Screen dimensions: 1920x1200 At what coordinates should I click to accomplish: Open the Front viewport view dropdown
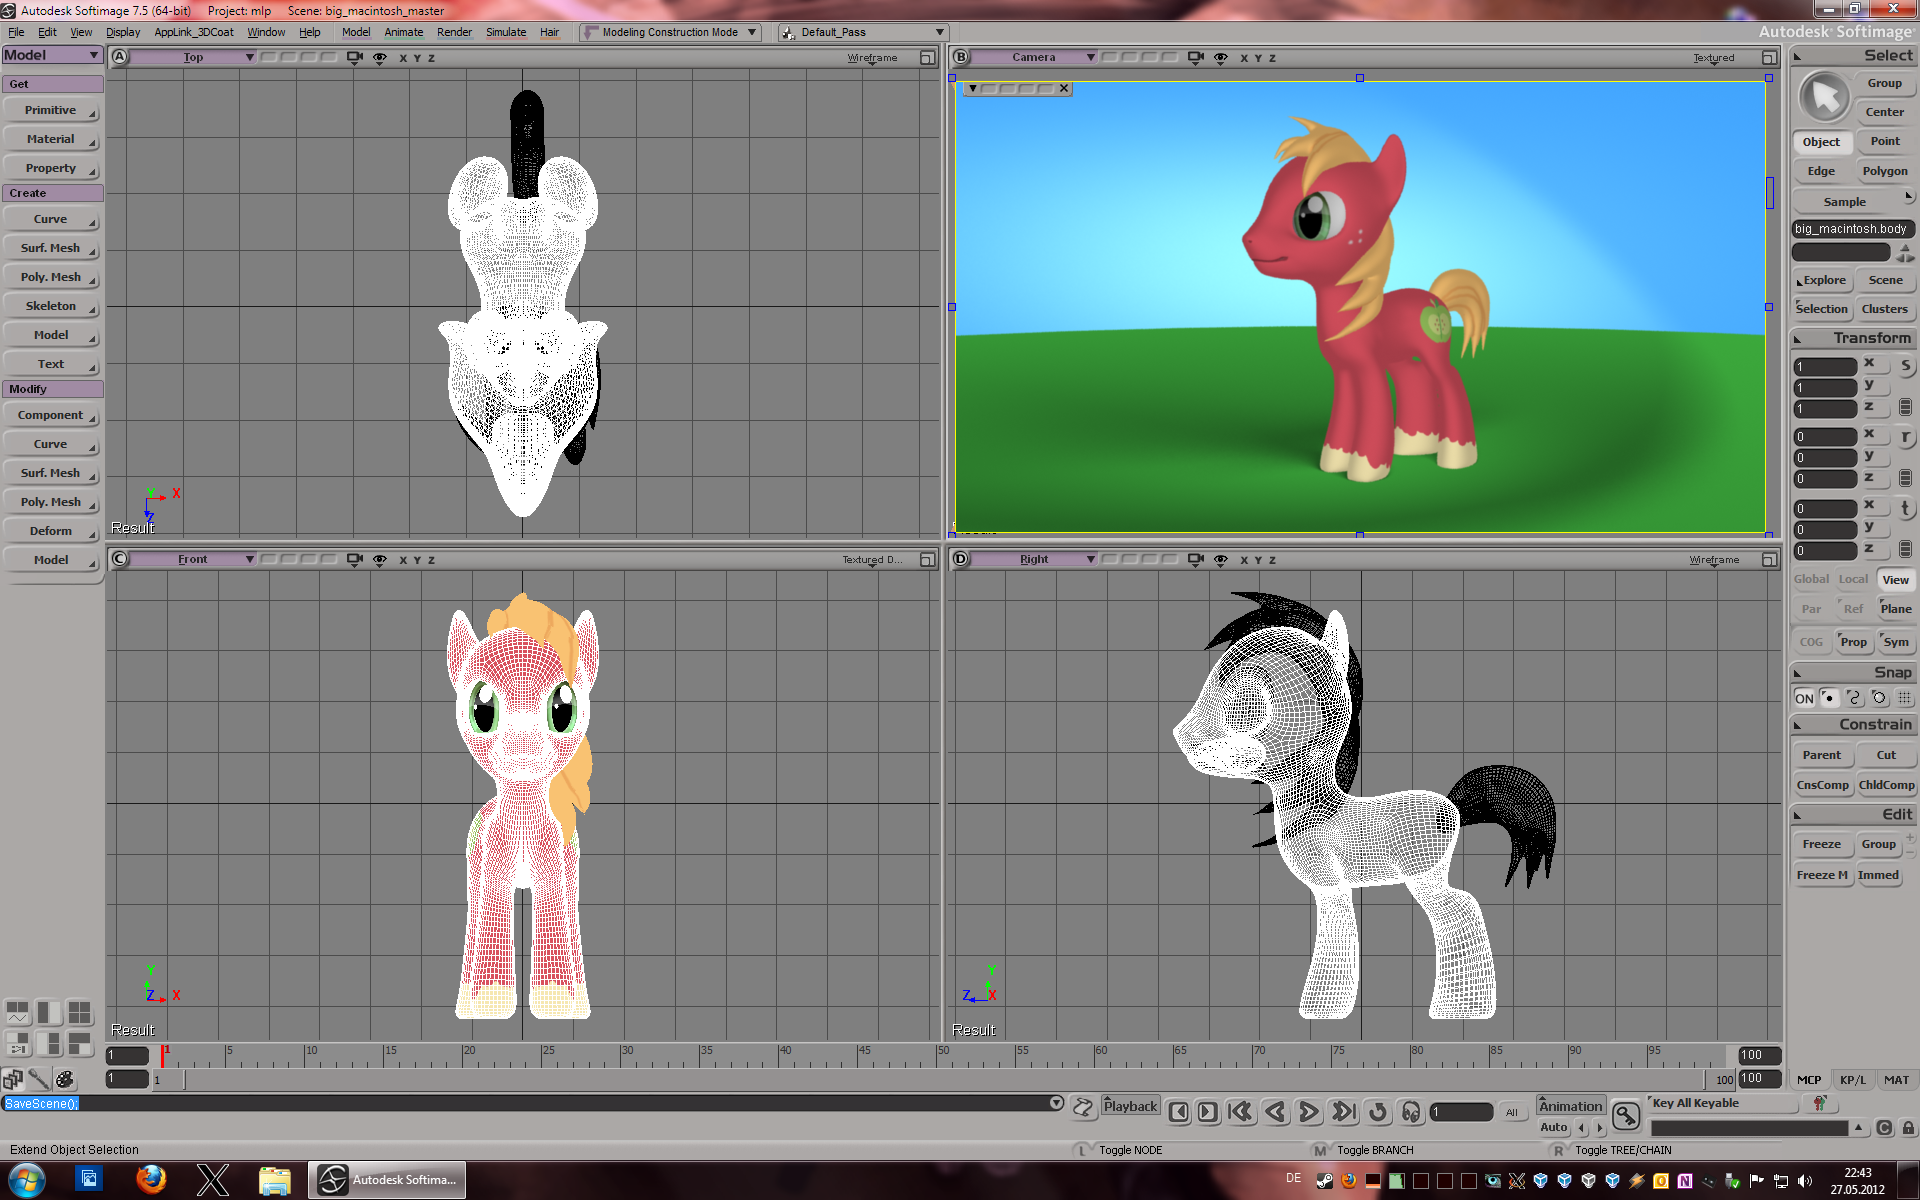point(195,560)
